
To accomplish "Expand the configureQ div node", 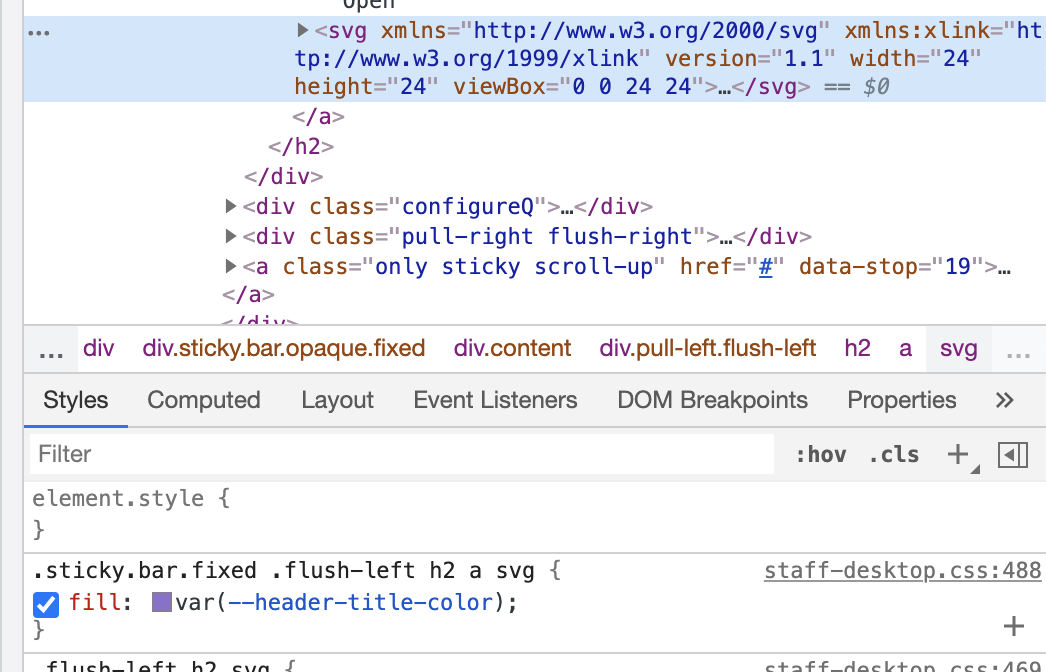I will pyautogui.click(x=232, y=207).
